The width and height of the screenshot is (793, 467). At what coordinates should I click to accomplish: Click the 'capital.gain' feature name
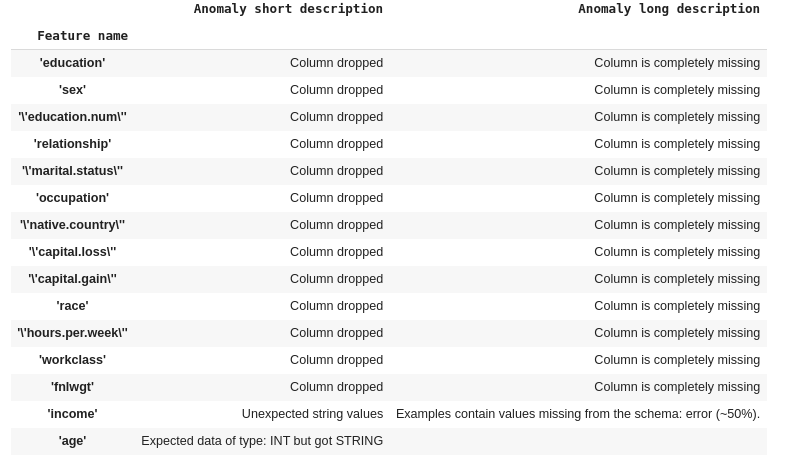72,279
